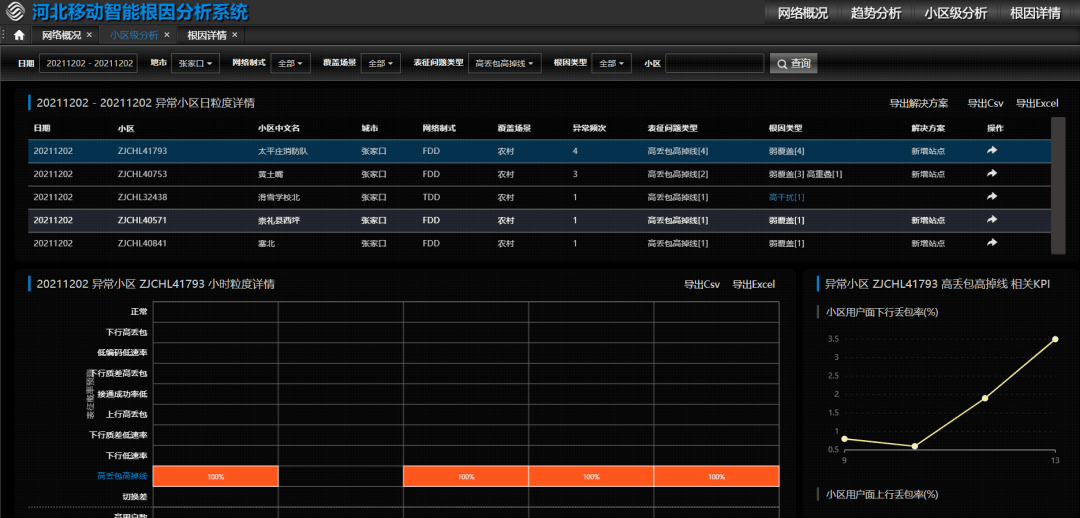Export daily detail table as Excel

tap(1037, 103)
